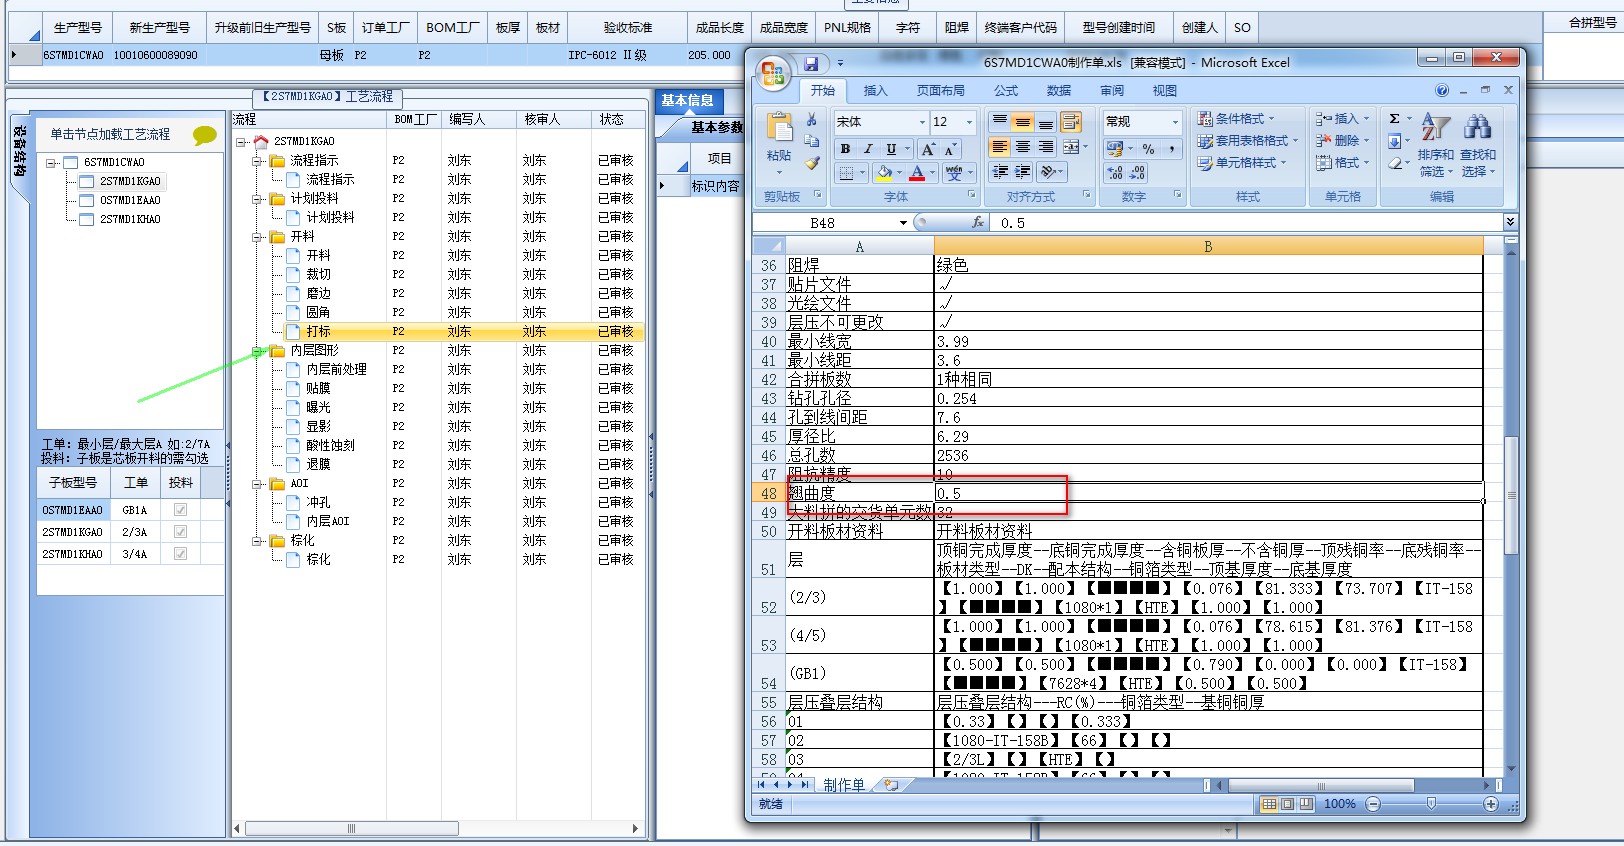The width and height of the screenshot is (1624, 846).
Task: Toggle Underline formatting in Excel
Action: tap(891, 149)
